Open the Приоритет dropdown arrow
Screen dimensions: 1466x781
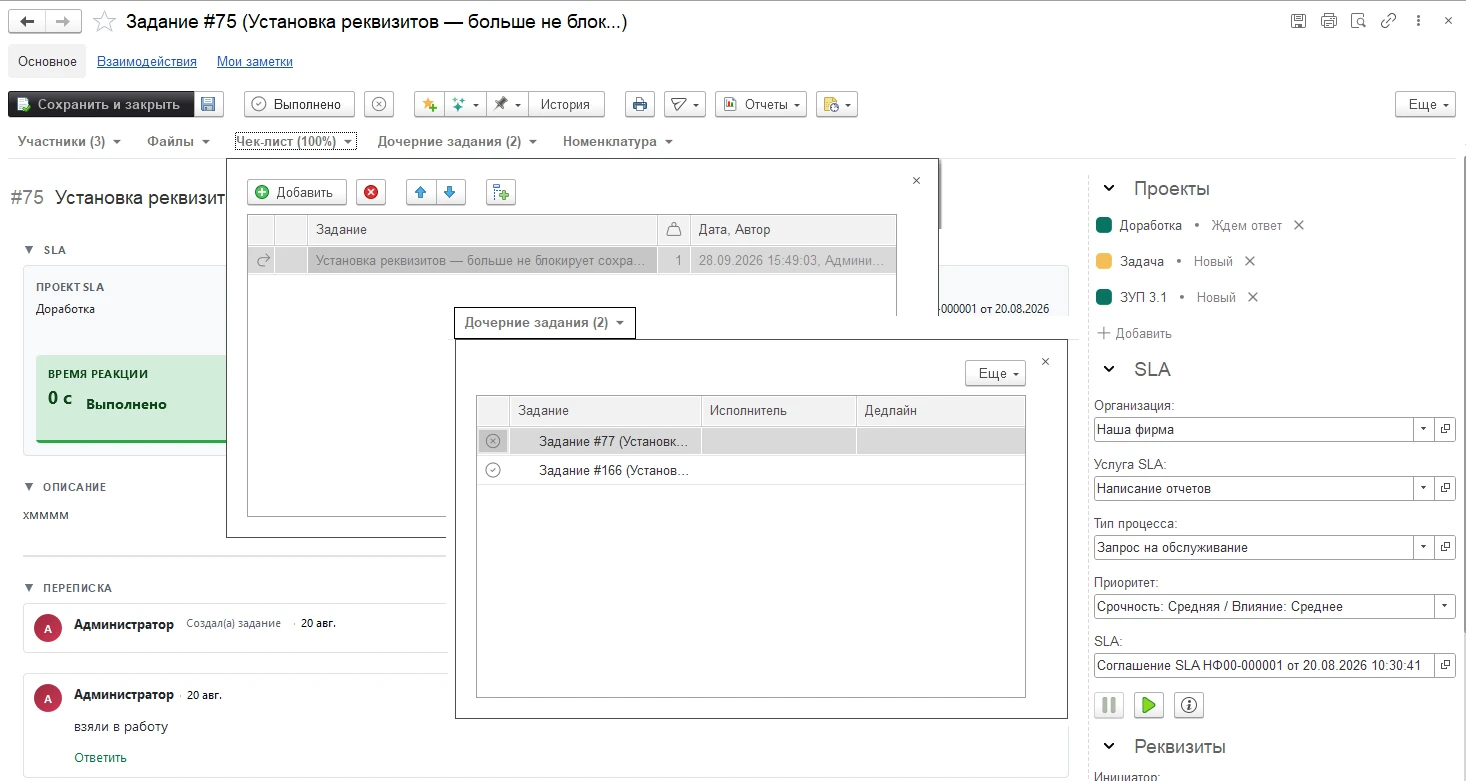(x=1445, y=606)
